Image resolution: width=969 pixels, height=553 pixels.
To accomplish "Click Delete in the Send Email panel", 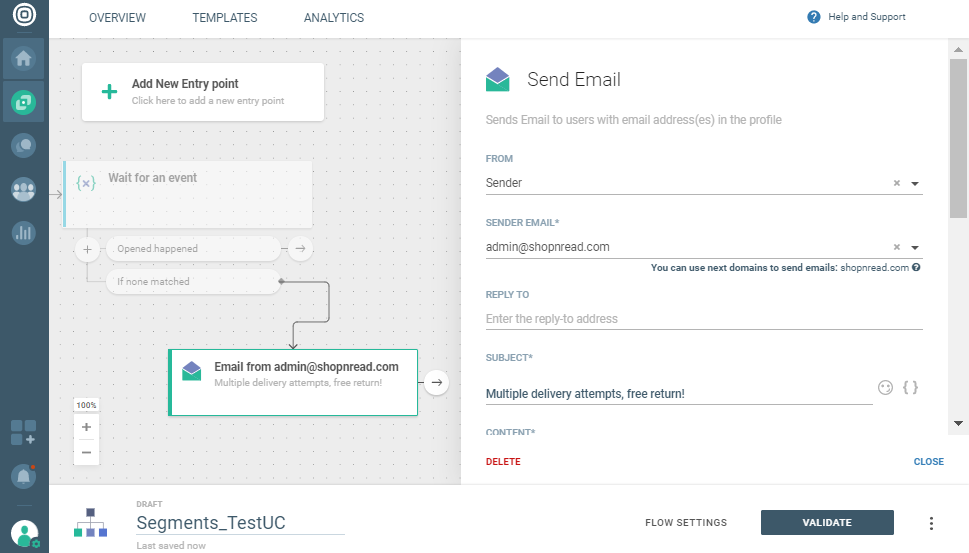I will coord(503,462).
